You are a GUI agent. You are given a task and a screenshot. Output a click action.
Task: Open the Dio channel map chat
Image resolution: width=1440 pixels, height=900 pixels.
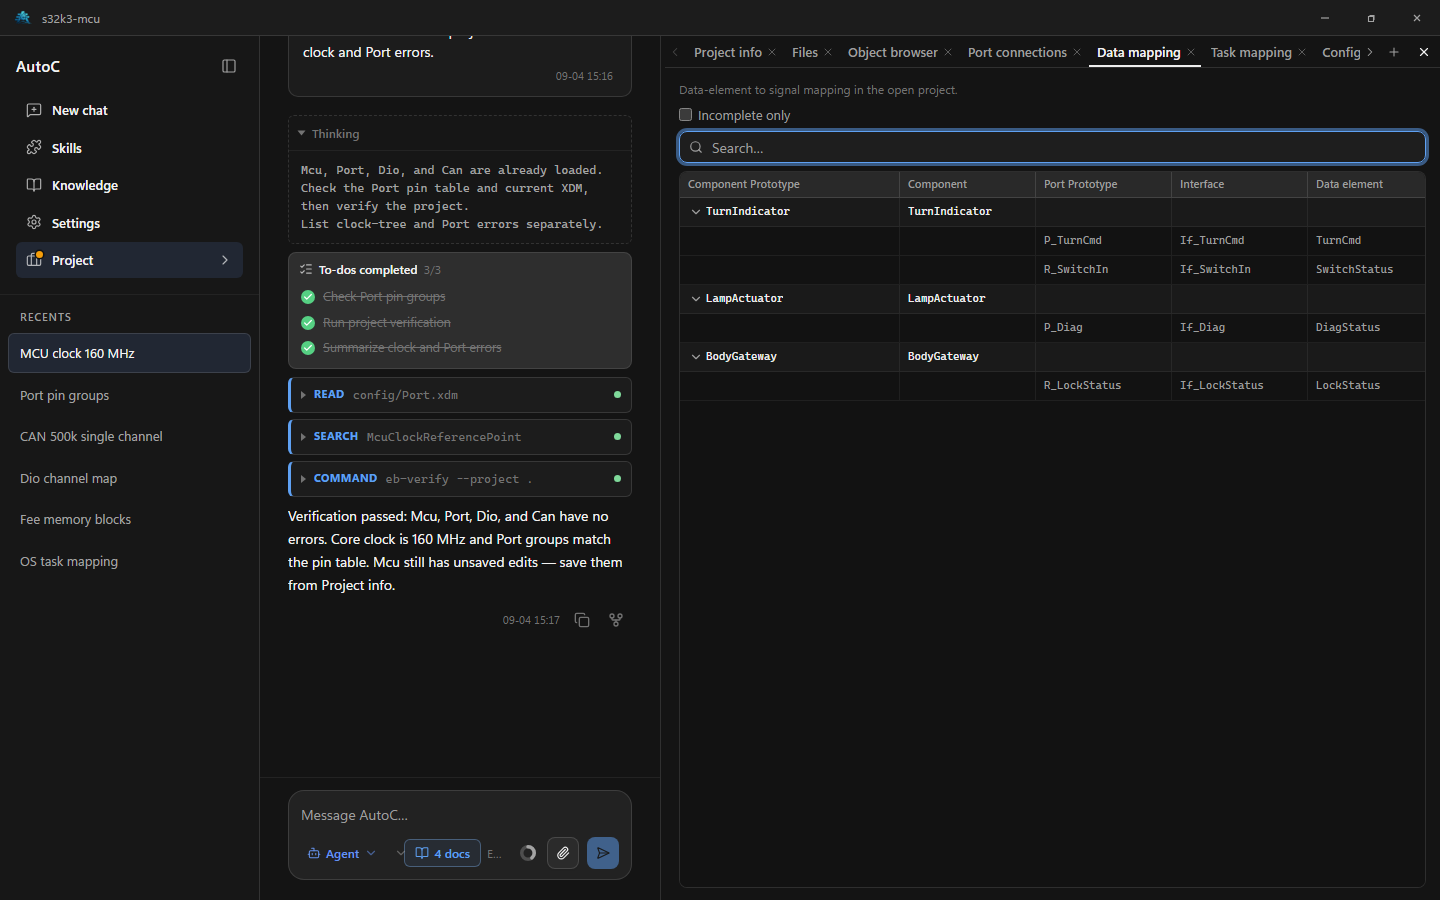click(129, 478)
